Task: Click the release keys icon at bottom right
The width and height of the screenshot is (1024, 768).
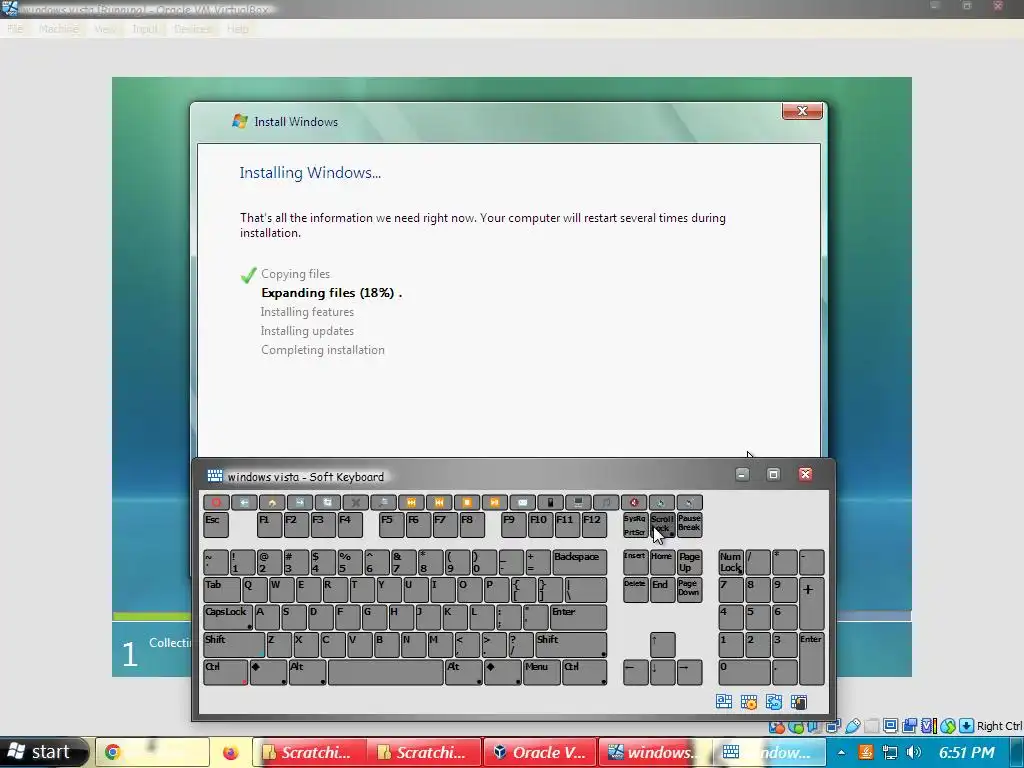Action: (x=799, y=701)
